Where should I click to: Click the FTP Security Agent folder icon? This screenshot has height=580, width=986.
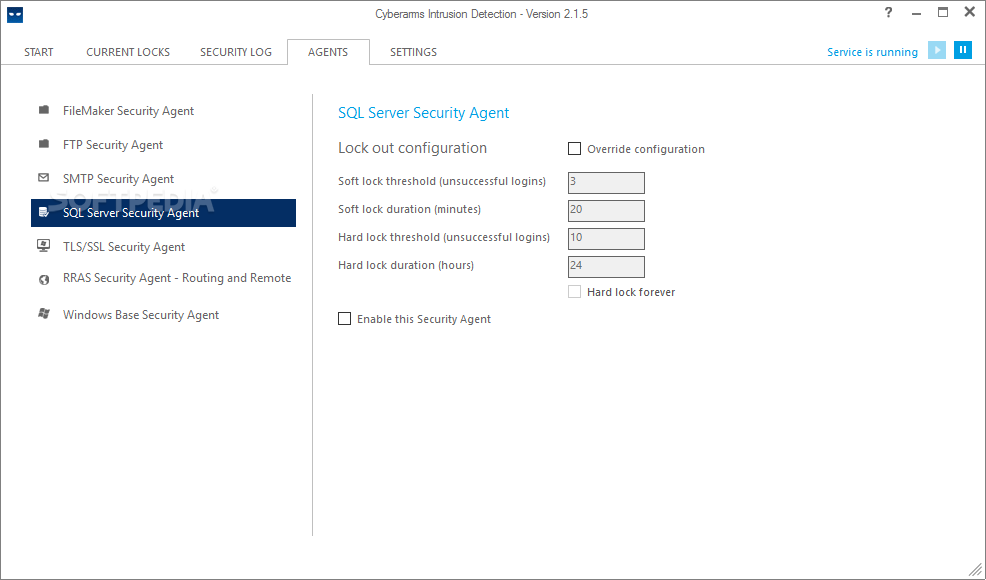point(43,144)
